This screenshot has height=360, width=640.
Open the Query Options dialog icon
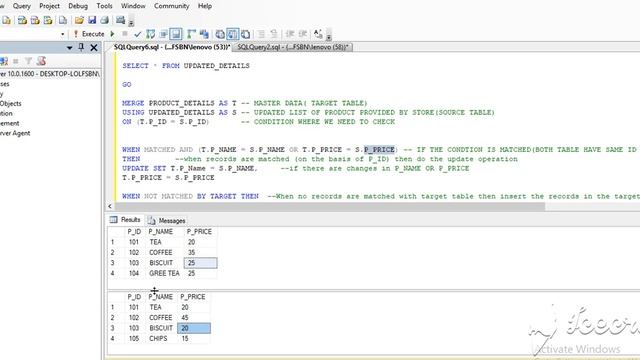coord(164,34)
